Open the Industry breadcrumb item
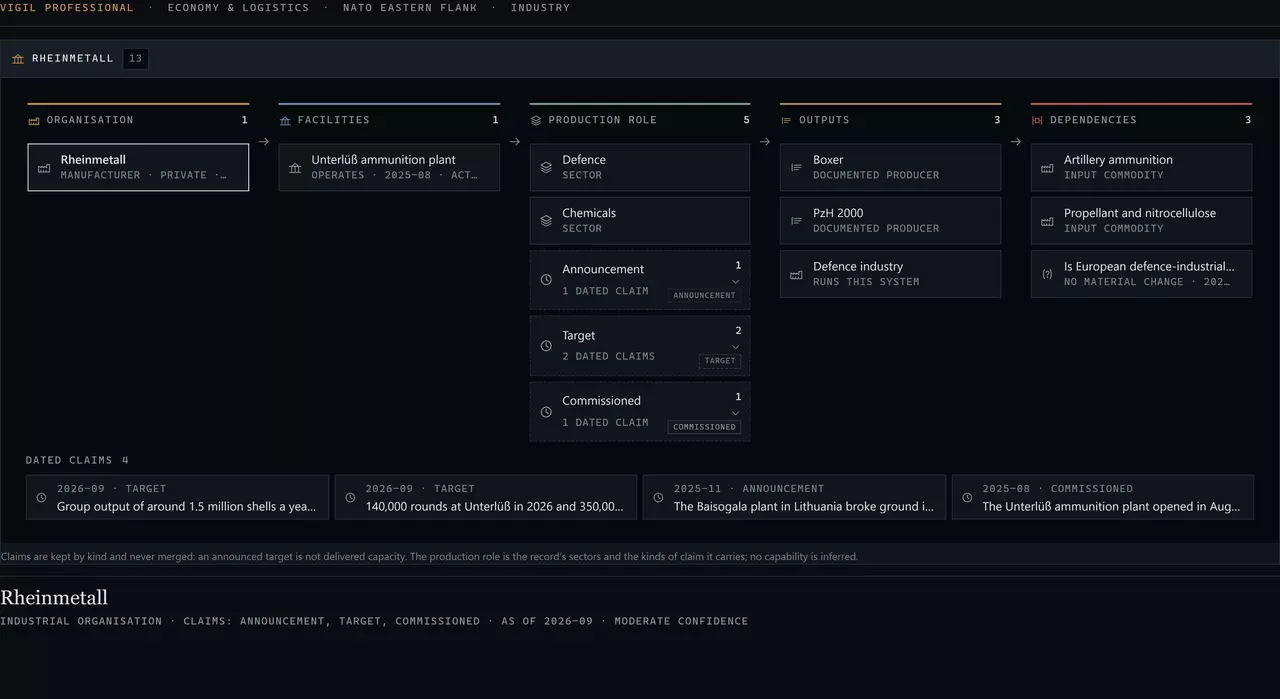The height and width of the screenshot is (699, 1280). (x=540, y=8)
